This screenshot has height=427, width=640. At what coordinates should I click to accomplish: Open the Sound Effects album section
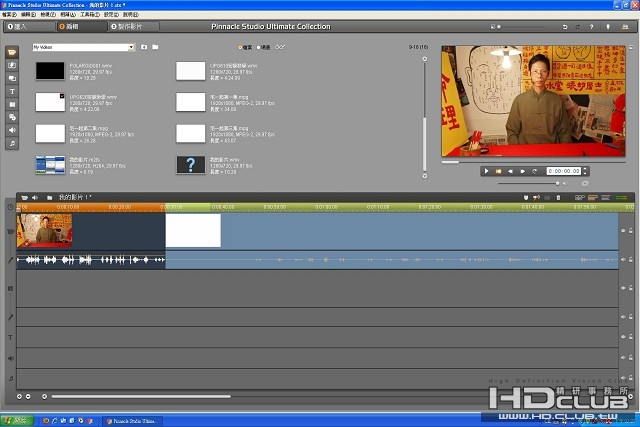(x=12, y=130)
